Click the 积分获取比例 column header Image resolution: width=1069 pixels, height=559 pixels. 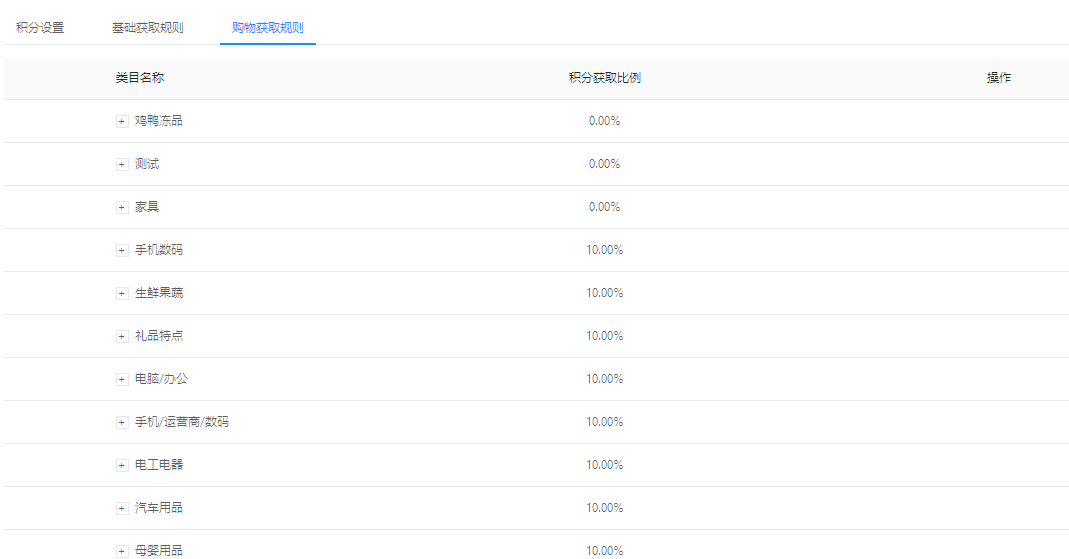tap(604, 78)
